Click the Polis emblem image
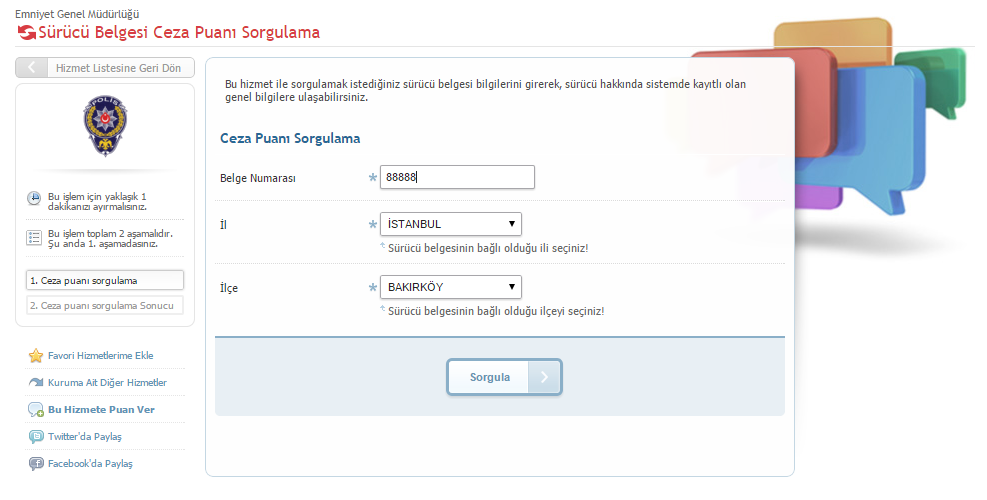This screenshot has height=500, width=987. [105, 125]
